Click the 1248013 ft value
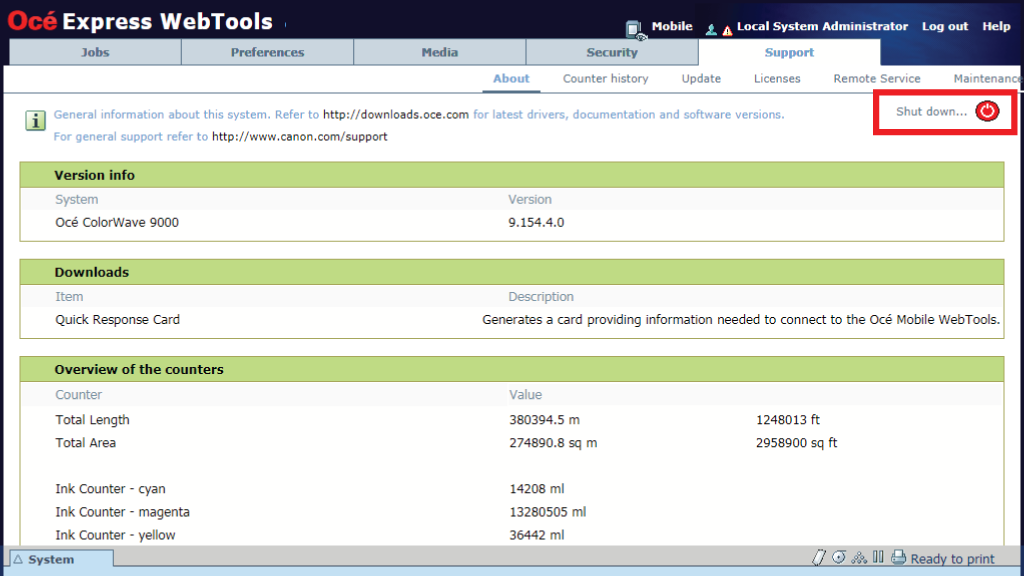Viewport: 1024px width, 576px height. tap(788, 420)
